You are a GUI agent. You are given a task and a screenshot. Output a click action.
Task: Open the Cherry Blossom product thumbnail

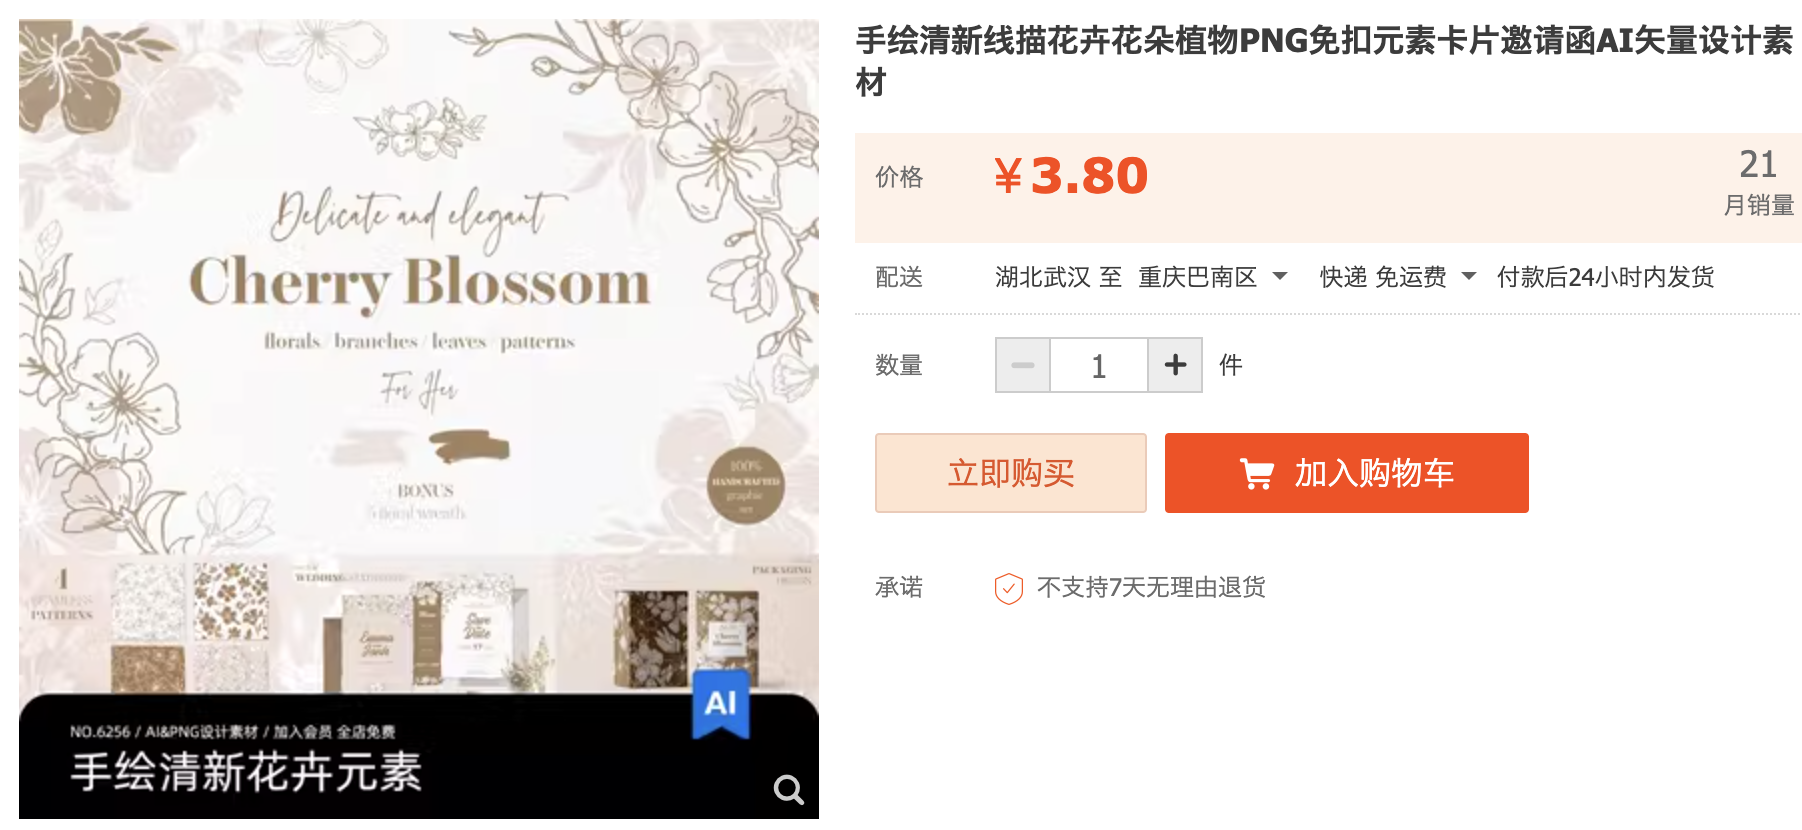click(419, 419)
